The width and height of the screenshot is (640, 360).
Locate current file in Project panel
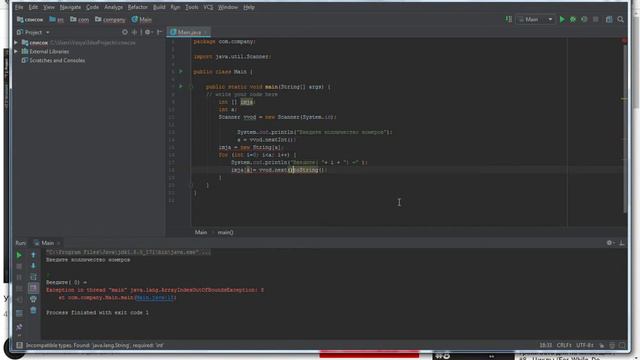pyautogui.click(x=125, y=32)
